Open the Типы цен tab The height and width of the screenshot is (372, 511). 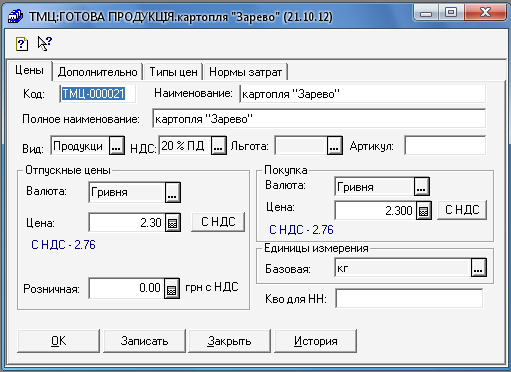point(173,72)
